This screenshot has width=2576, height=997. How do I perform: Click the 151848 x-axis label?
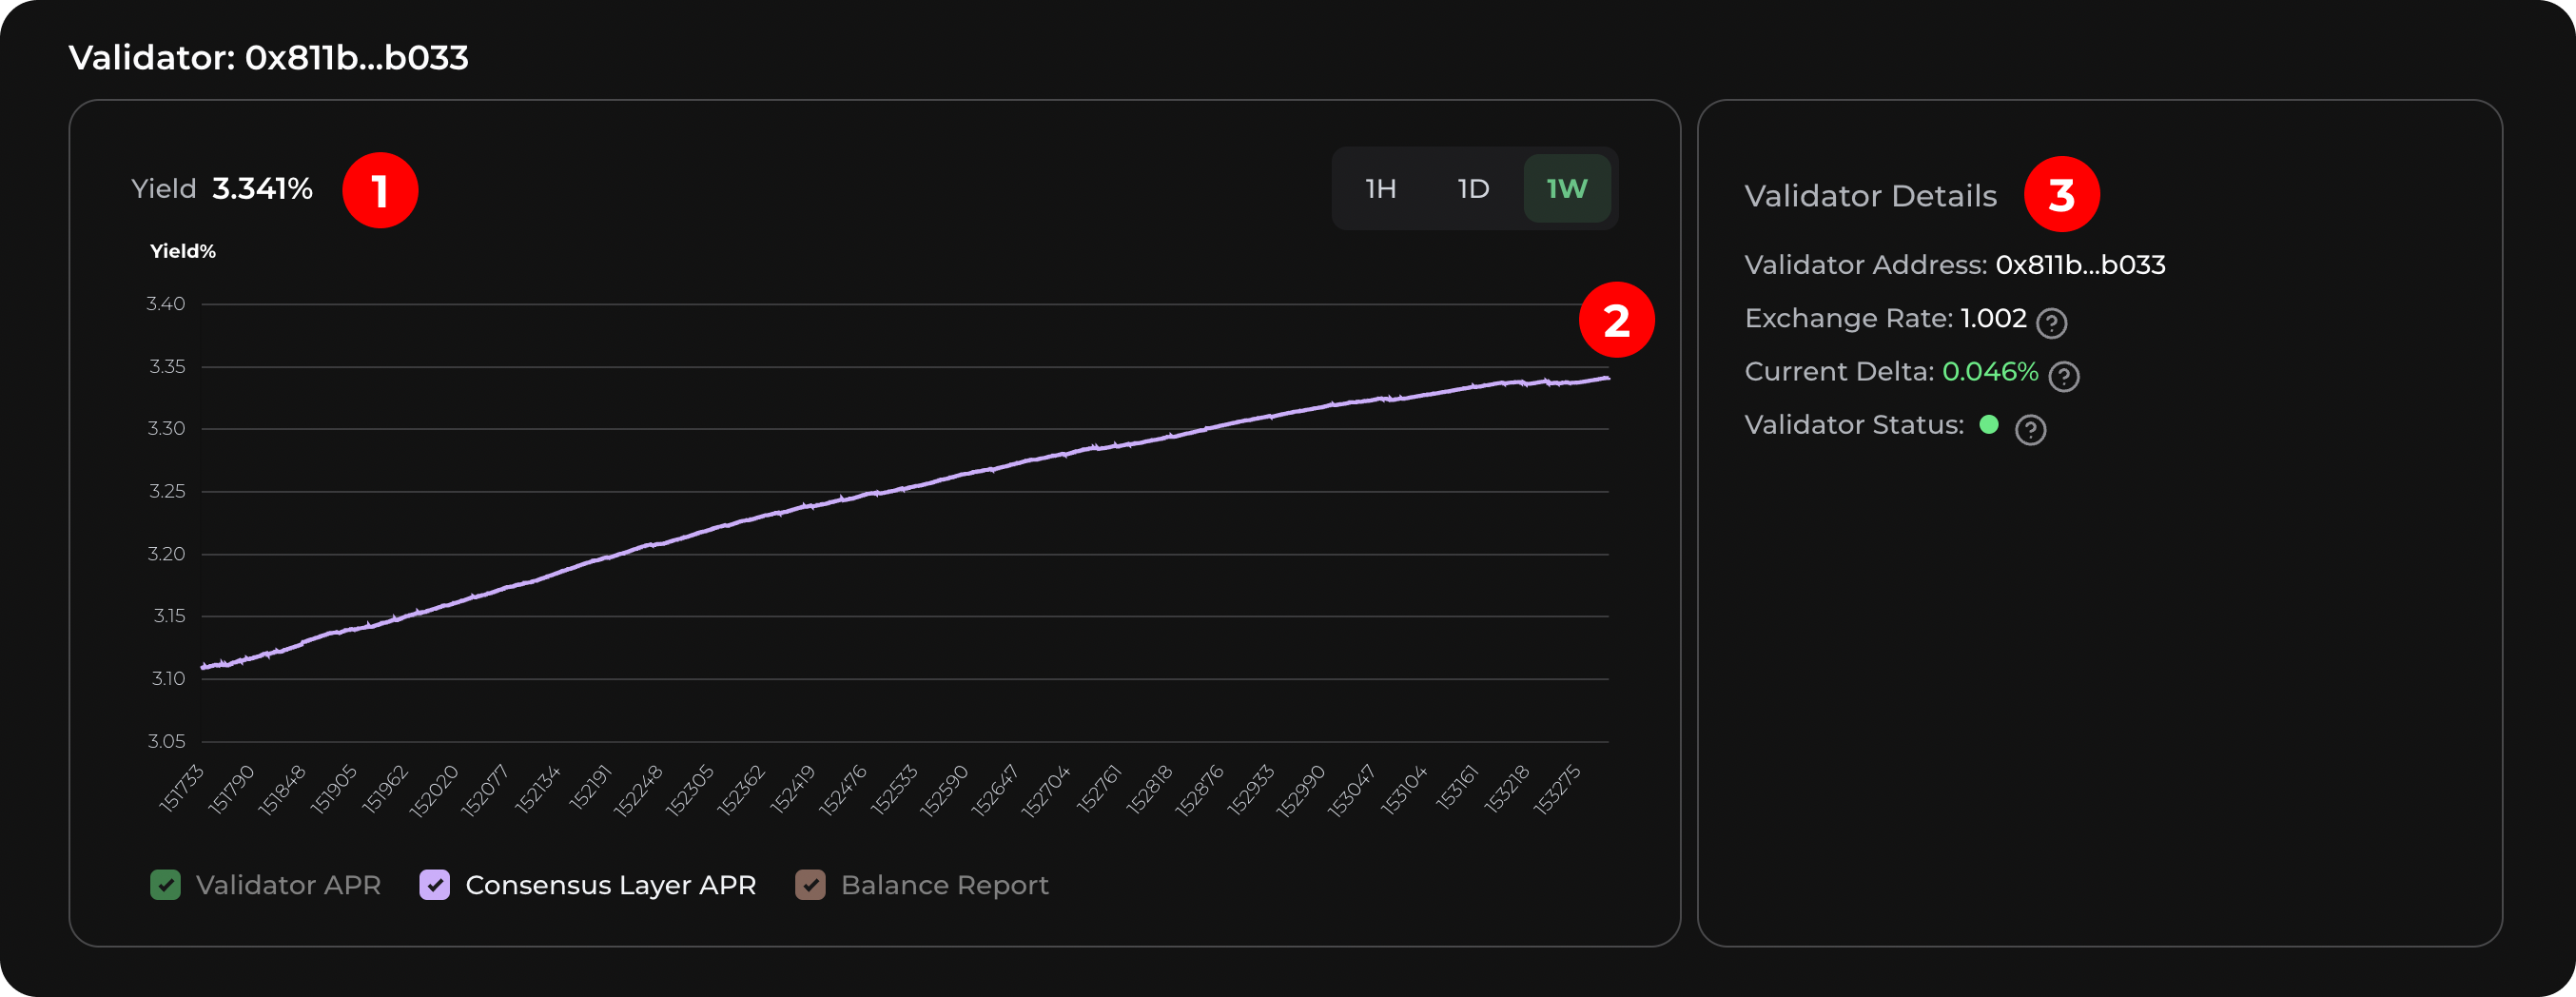[x=282, y=790]
